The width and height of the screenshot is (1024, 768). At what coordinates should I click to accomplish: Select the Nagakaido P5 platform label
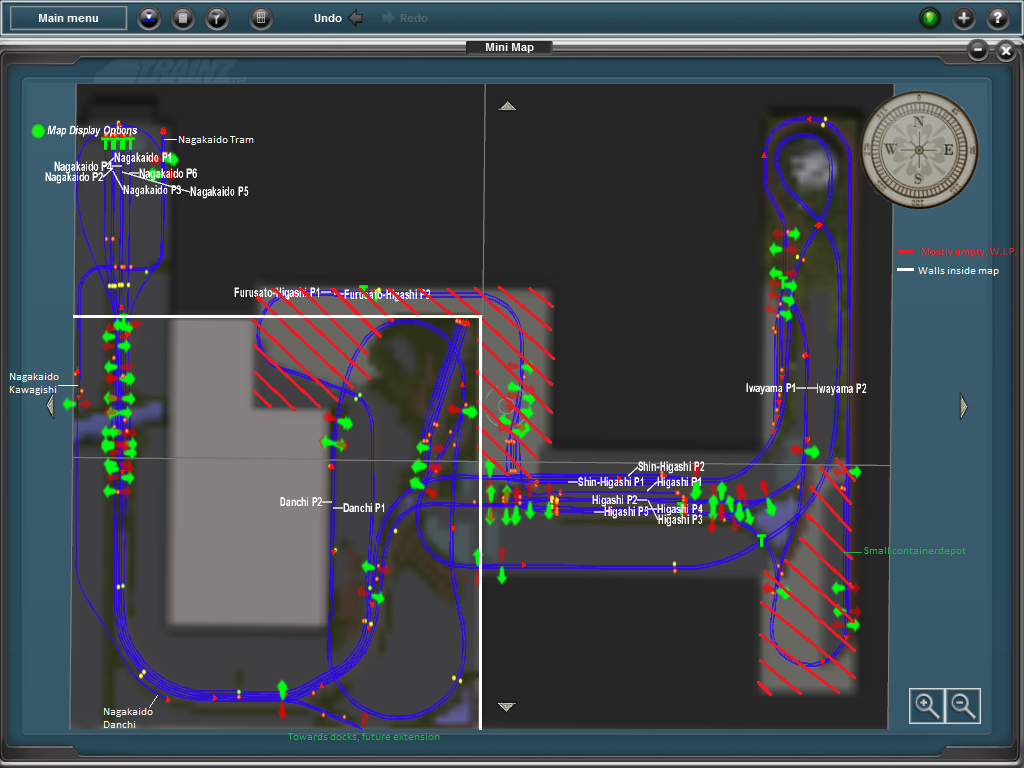(x=219, y=192)
